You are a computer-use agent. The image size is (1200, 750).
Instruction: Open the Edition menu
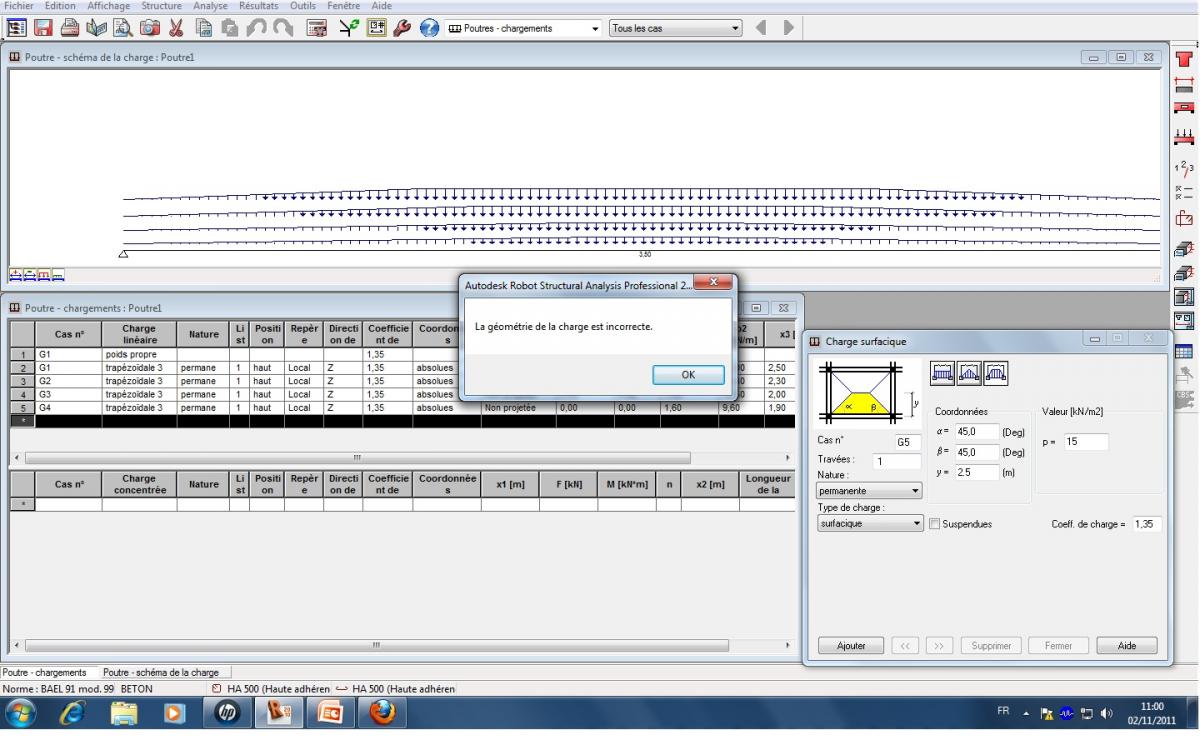[60, 6]
